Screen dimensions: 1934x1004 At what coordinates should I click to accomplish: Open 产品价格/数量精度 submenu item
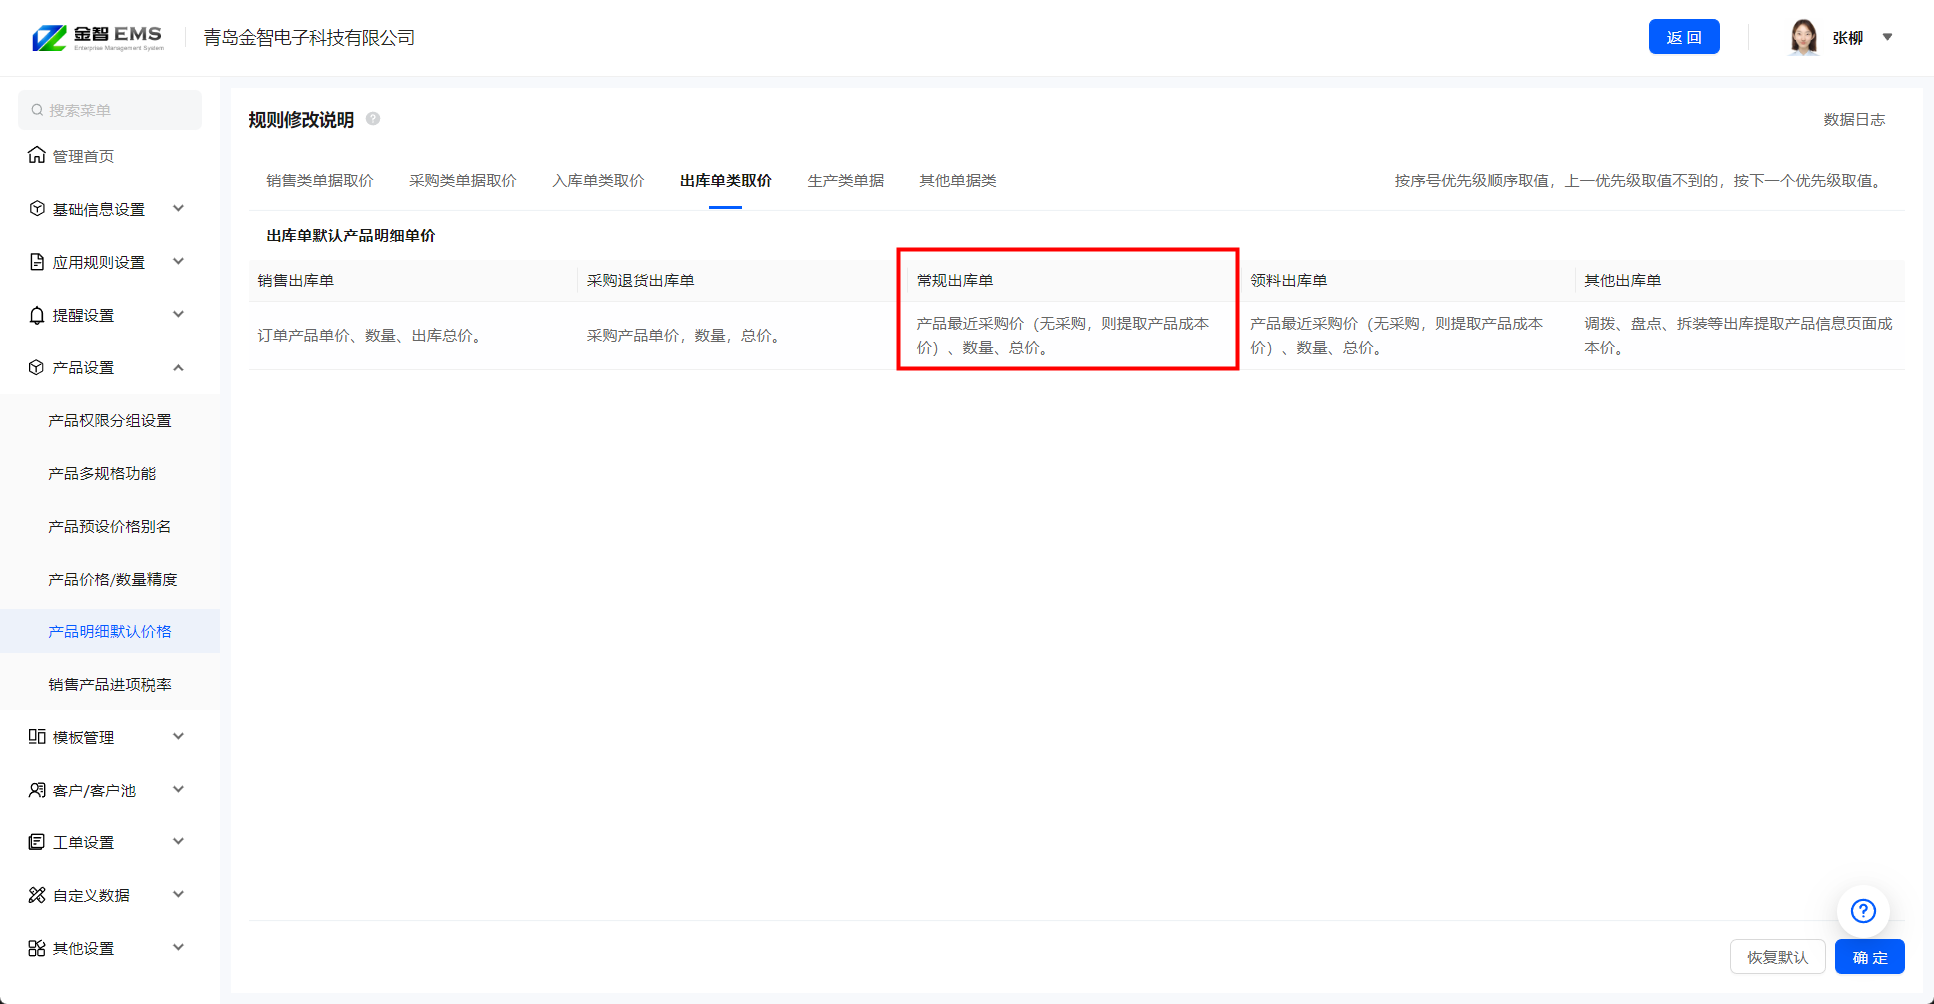pyautogui.click(x=110, y=580)
